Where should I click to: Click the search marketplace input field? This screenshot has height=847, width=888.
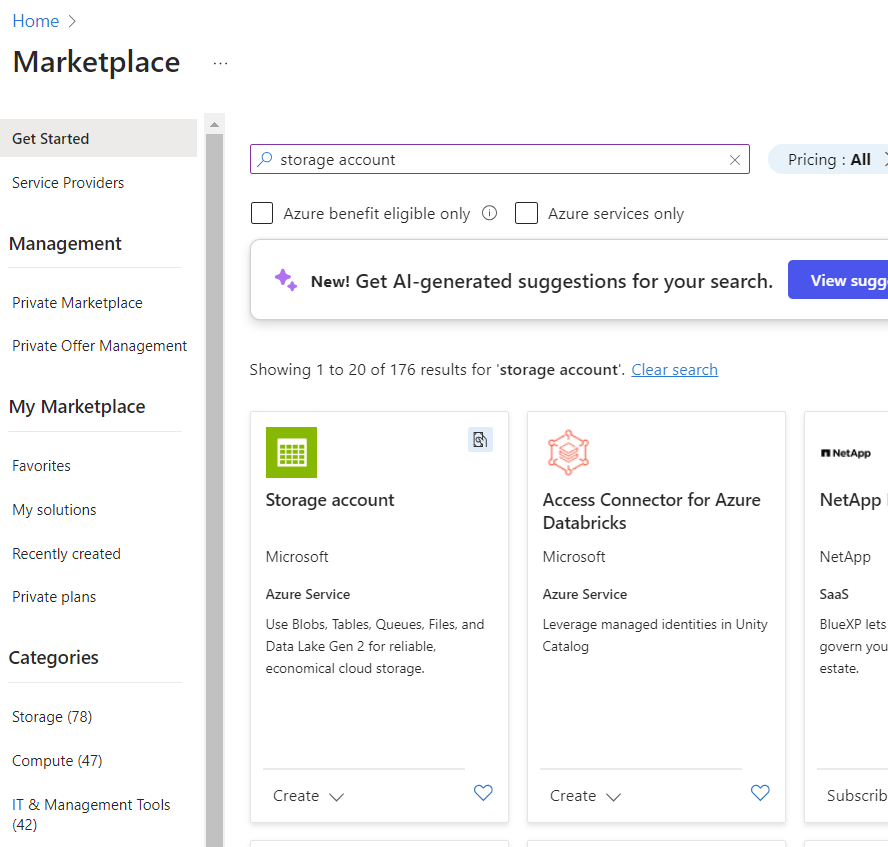(500, 160)
